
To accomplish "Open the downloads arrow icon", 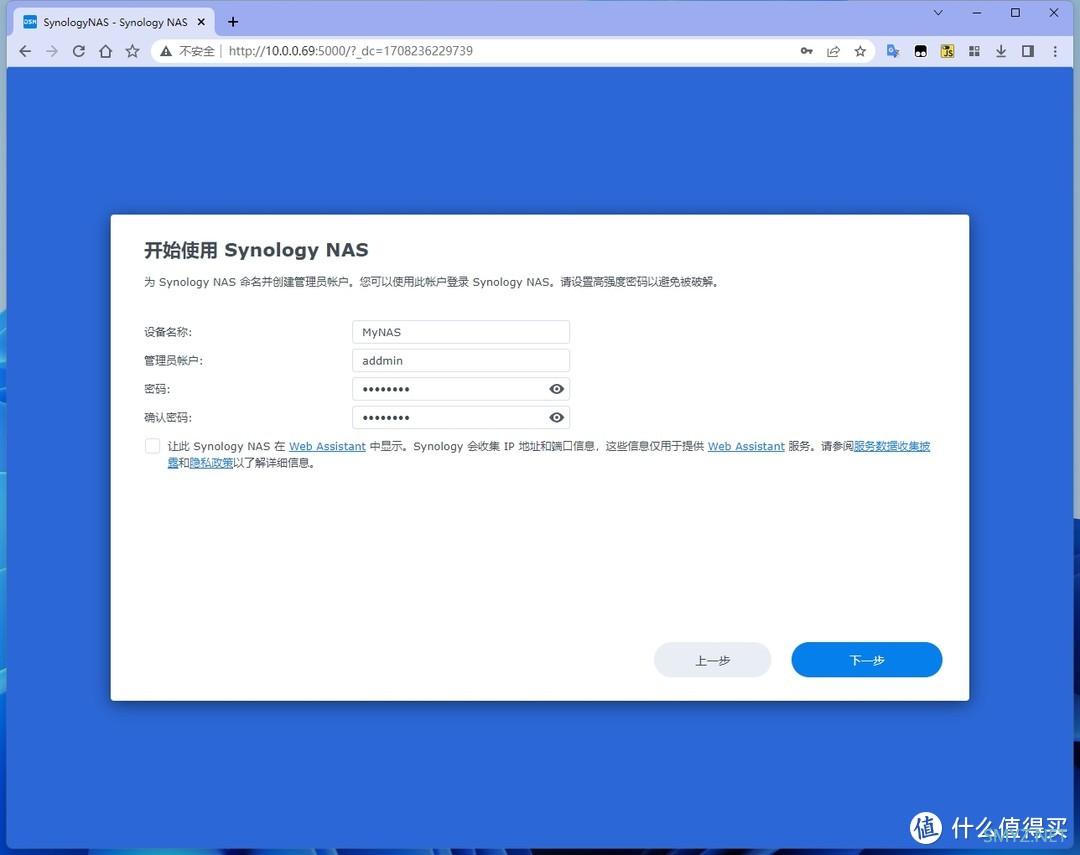I will pos(1001,51).
